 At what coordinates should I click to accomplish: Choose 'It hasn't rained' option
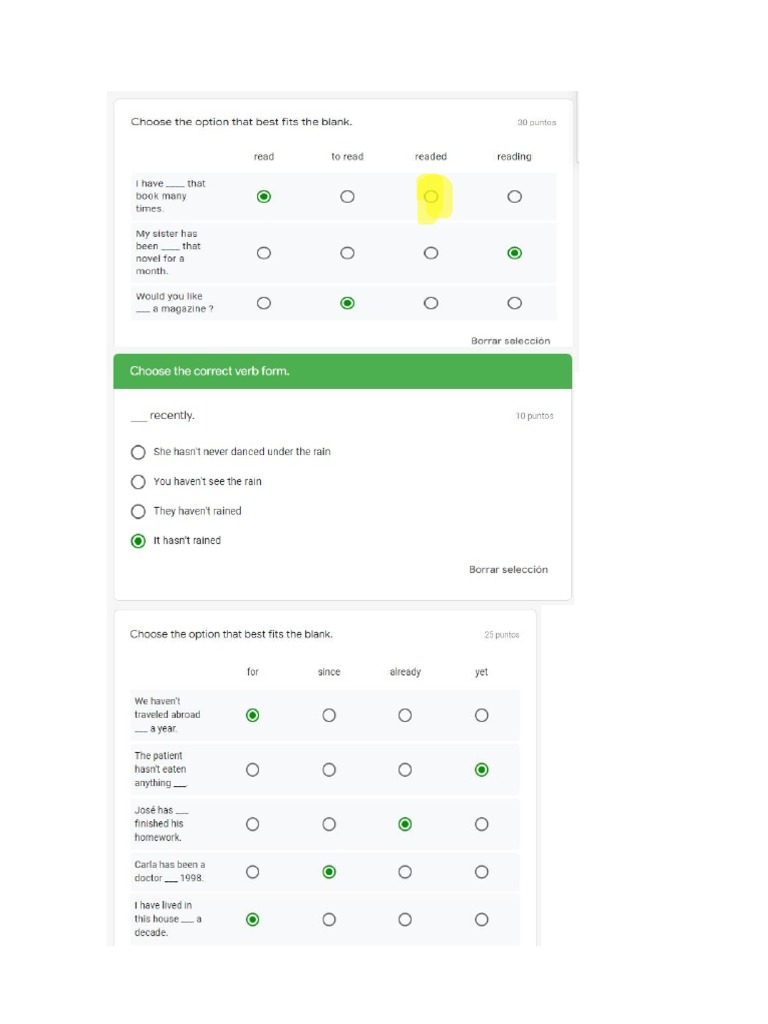click(x=139, y=541)
